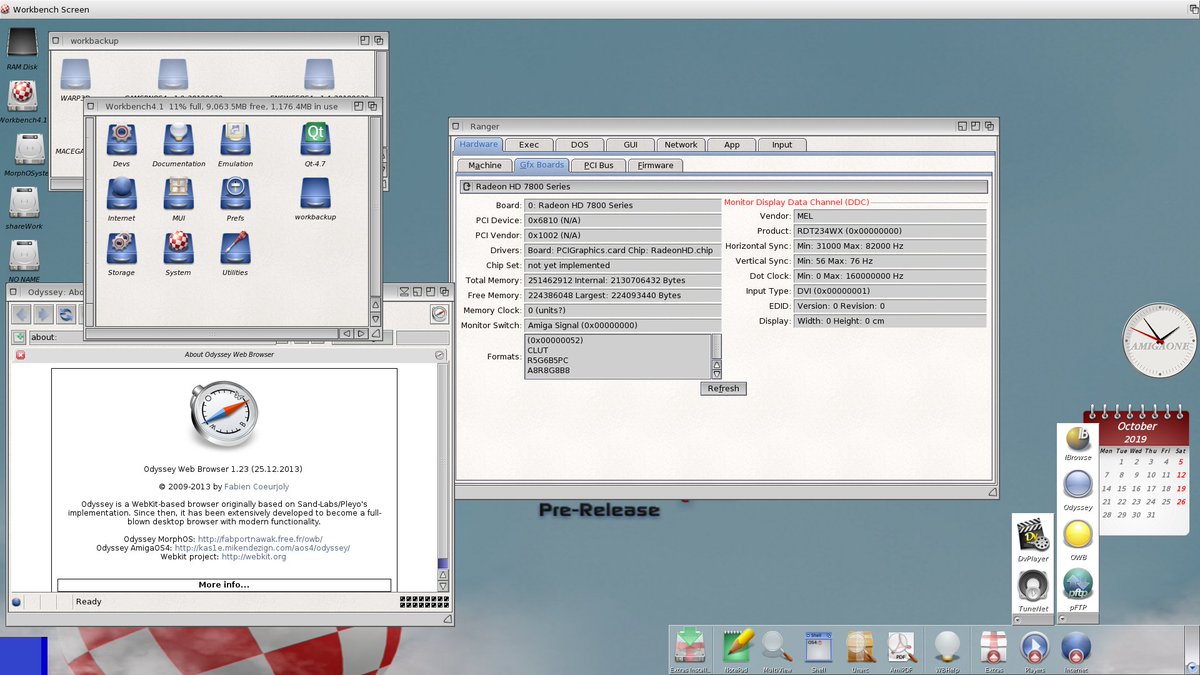Open the MUI drawer

(178, 198)
